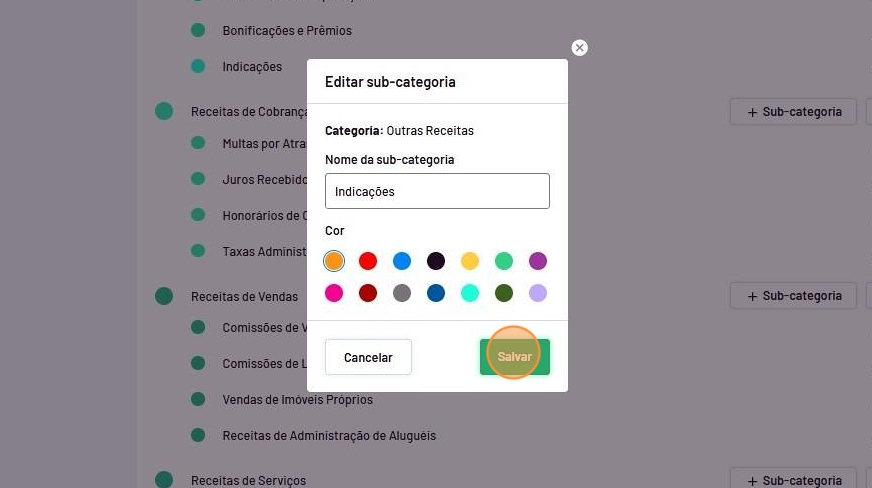Edit the Nome da sub-categoria field
The image size is (872, 488).
coord(437,191)
